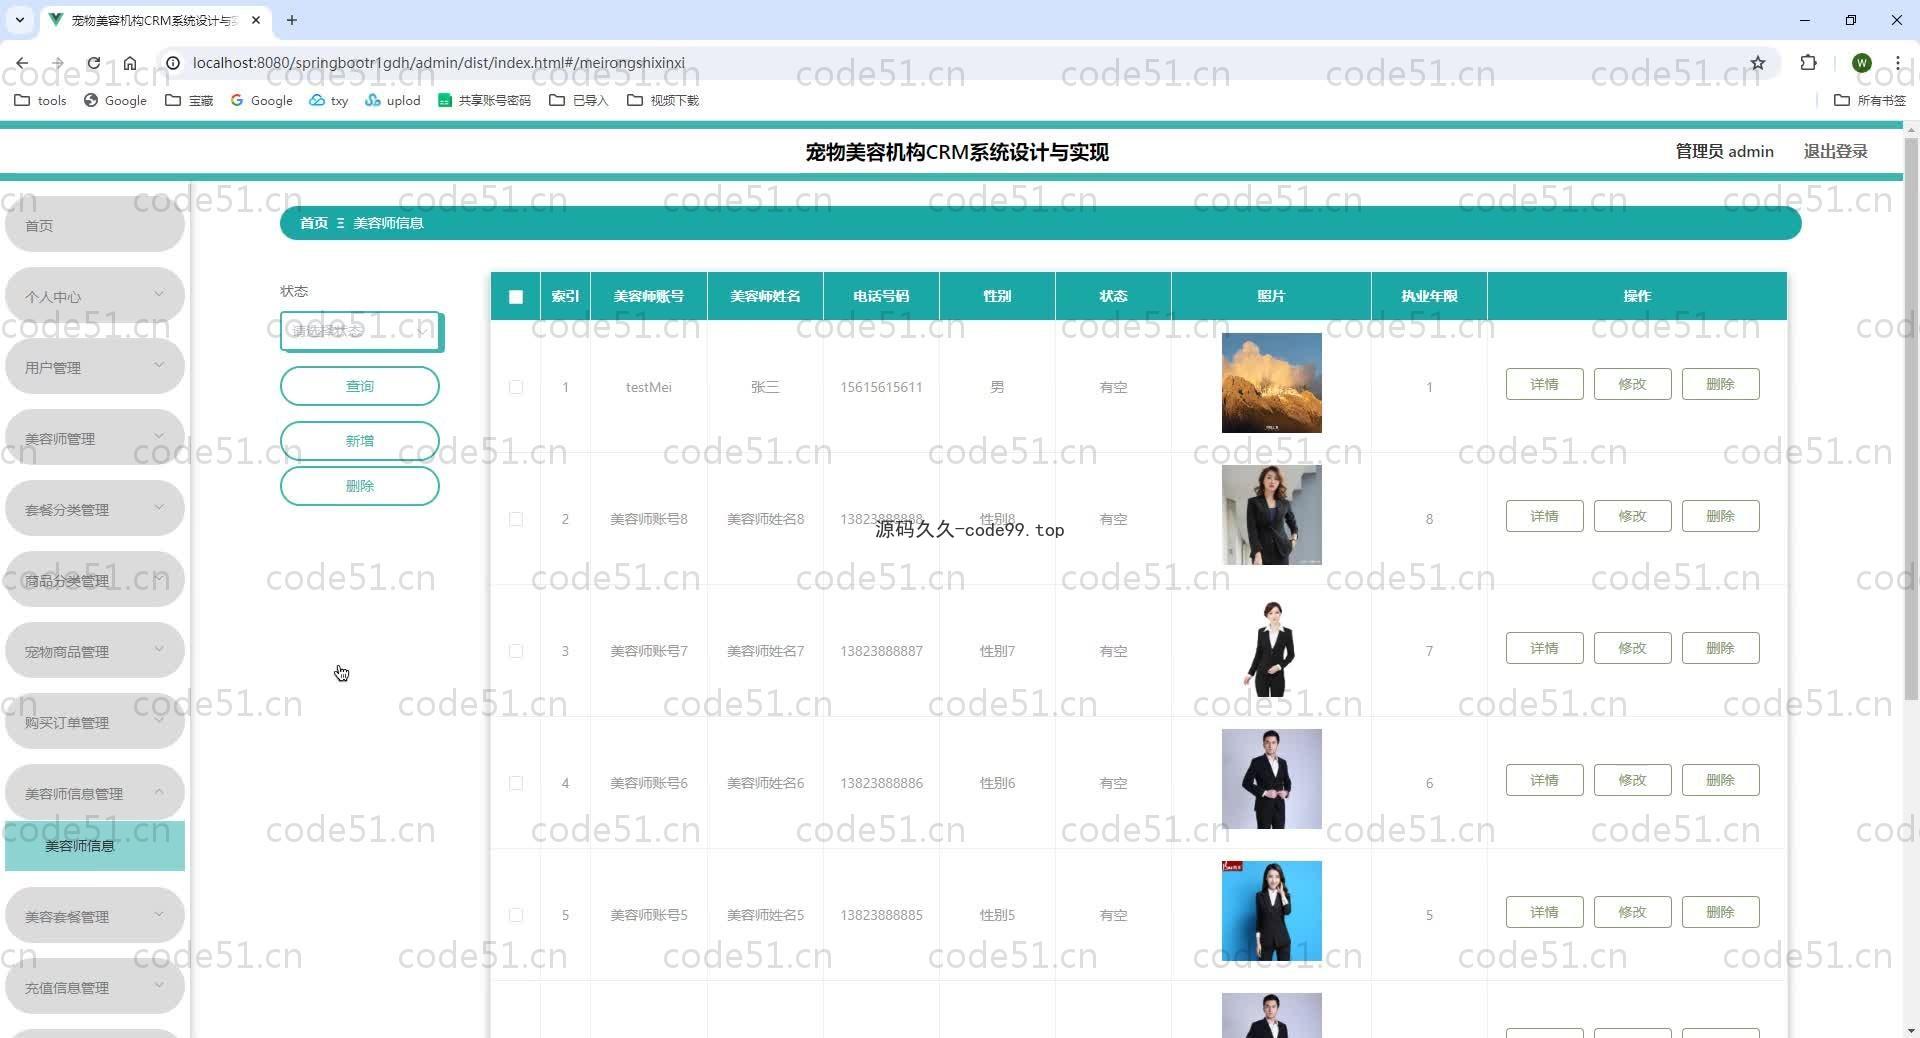Click the 删除 batch delete button under 新增
1920x1038 pixels.
(x=360, y=486)
